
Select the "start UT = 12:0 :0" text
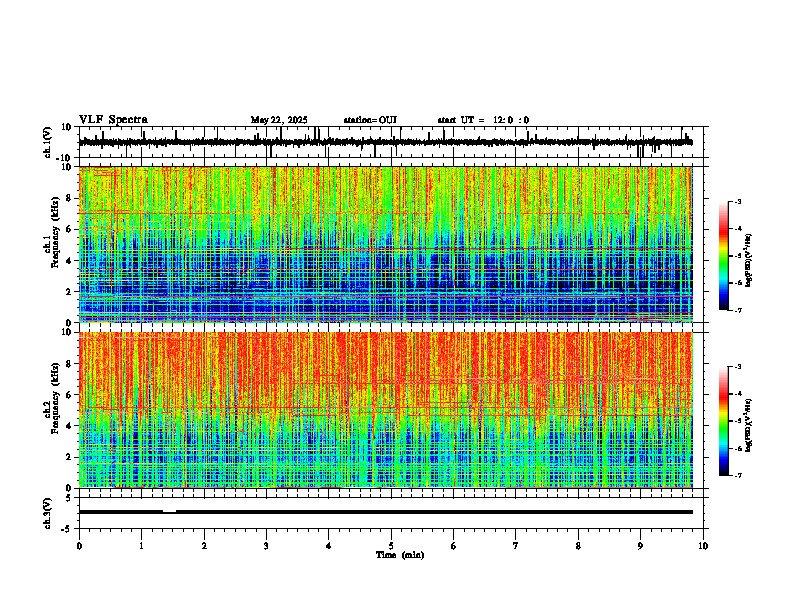tap(483, 120)
